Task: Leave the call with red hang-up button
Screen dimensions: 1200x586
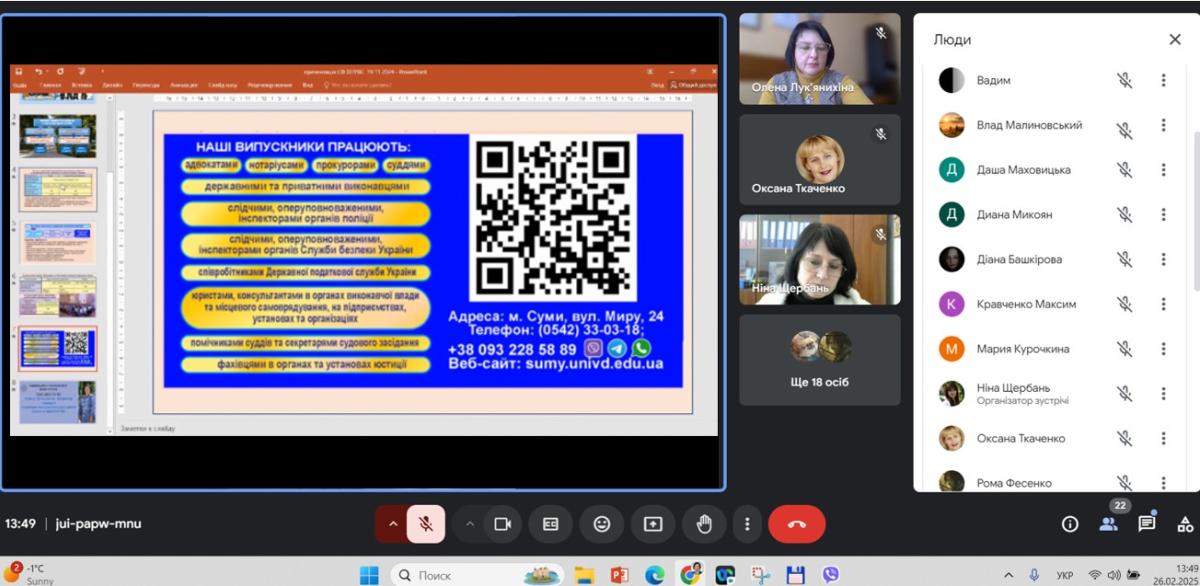Action: [x=797, y=524]
